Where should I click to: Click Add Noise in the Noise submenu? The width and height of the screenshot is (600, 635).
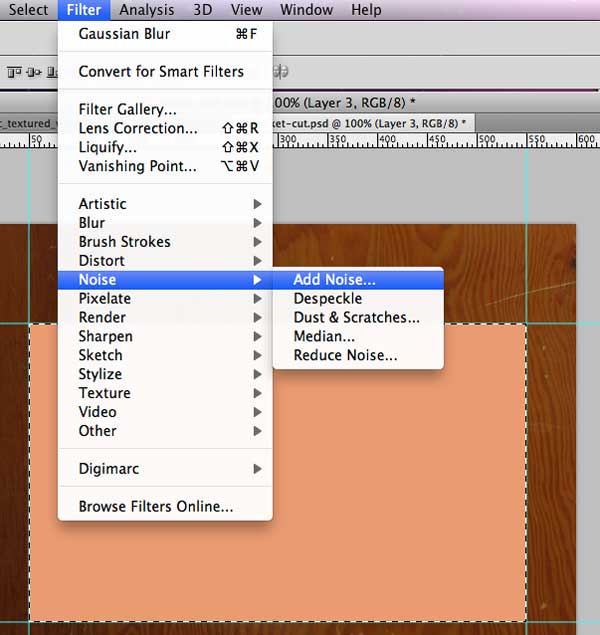tap(334, 280)
